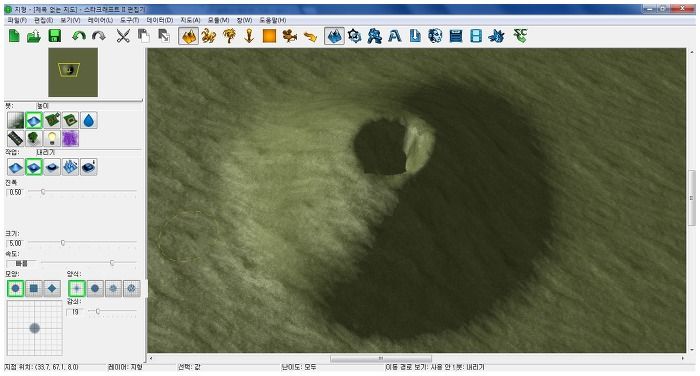
Task: Open the 도구(T) menu
Action: pyautogui.click(x=129, y=20)
